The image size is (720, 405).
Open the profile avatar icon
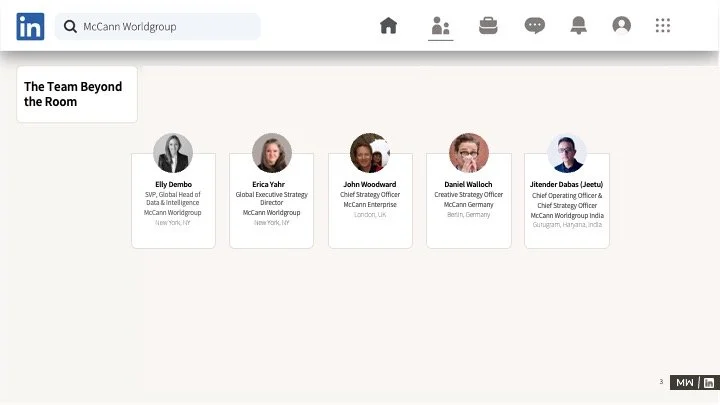tap(622, 25)
